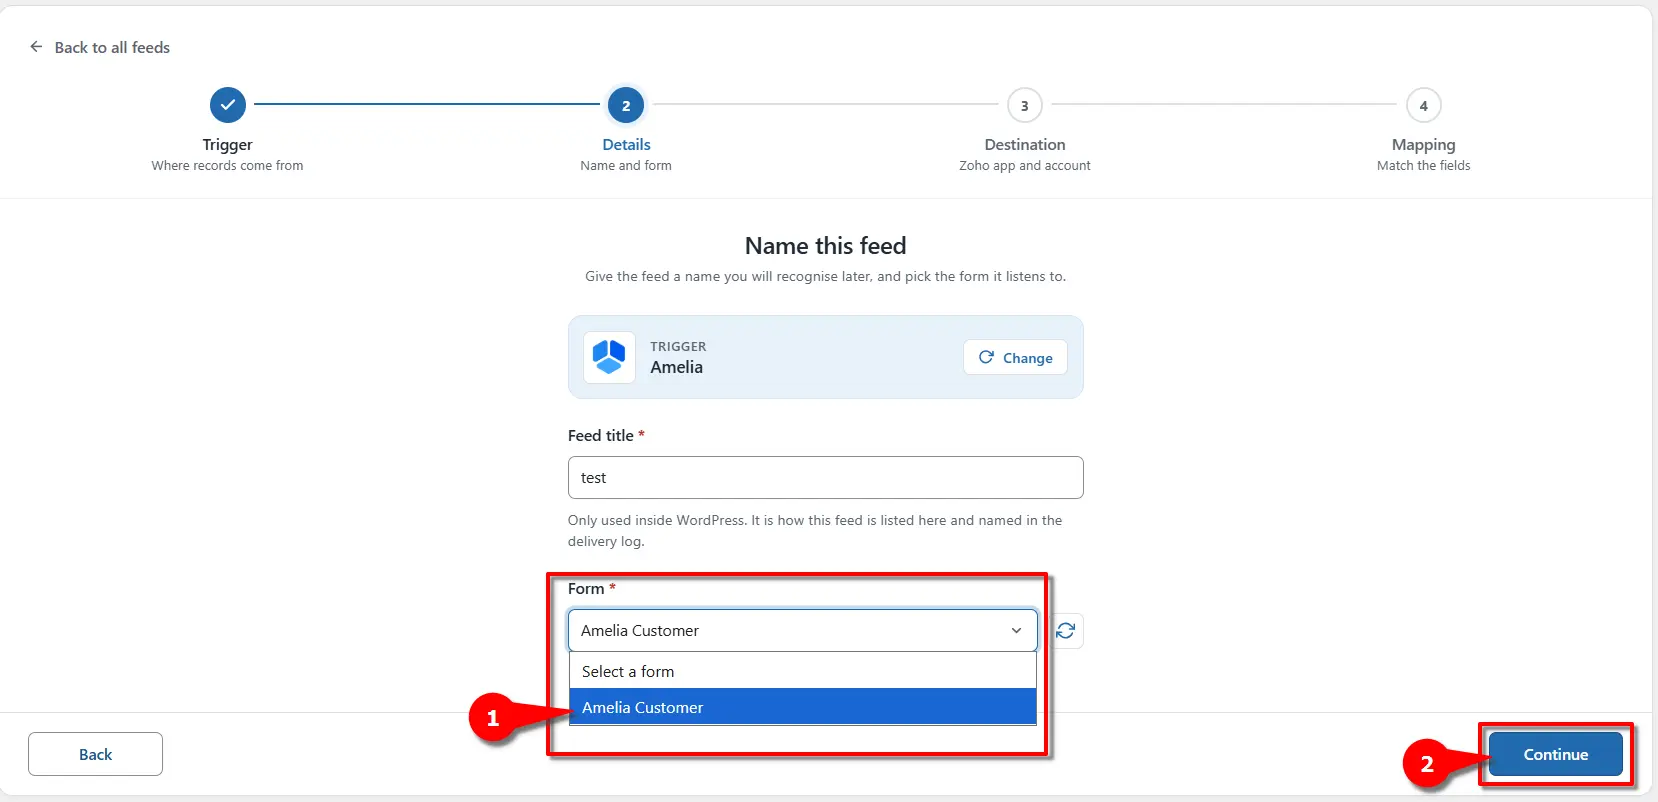Image resolution: width=1658 pixels, height=802 pixels.
Task: Click the 'Trigger' step label
Action: [x=227, y=145]
